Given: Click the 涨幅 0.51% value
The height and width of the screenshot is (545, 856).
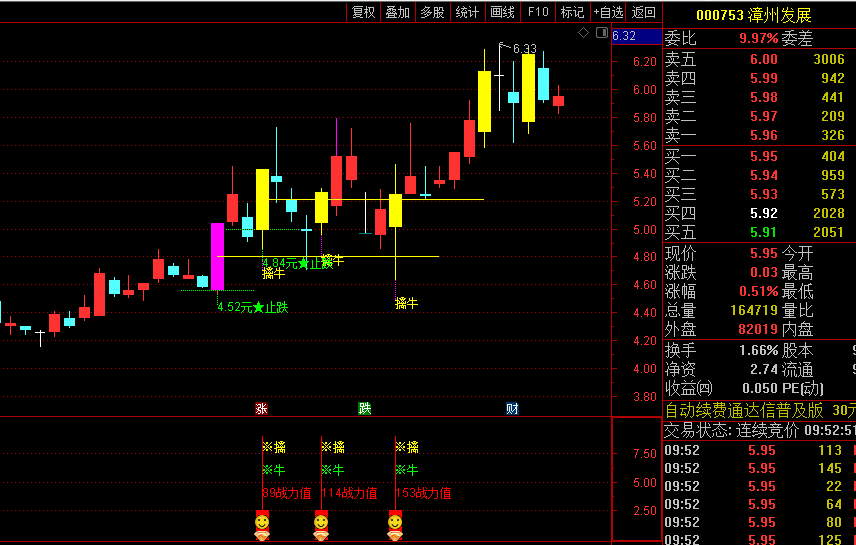Looking at the screenshot, I should pyautogui.click(x=758, y=291).
